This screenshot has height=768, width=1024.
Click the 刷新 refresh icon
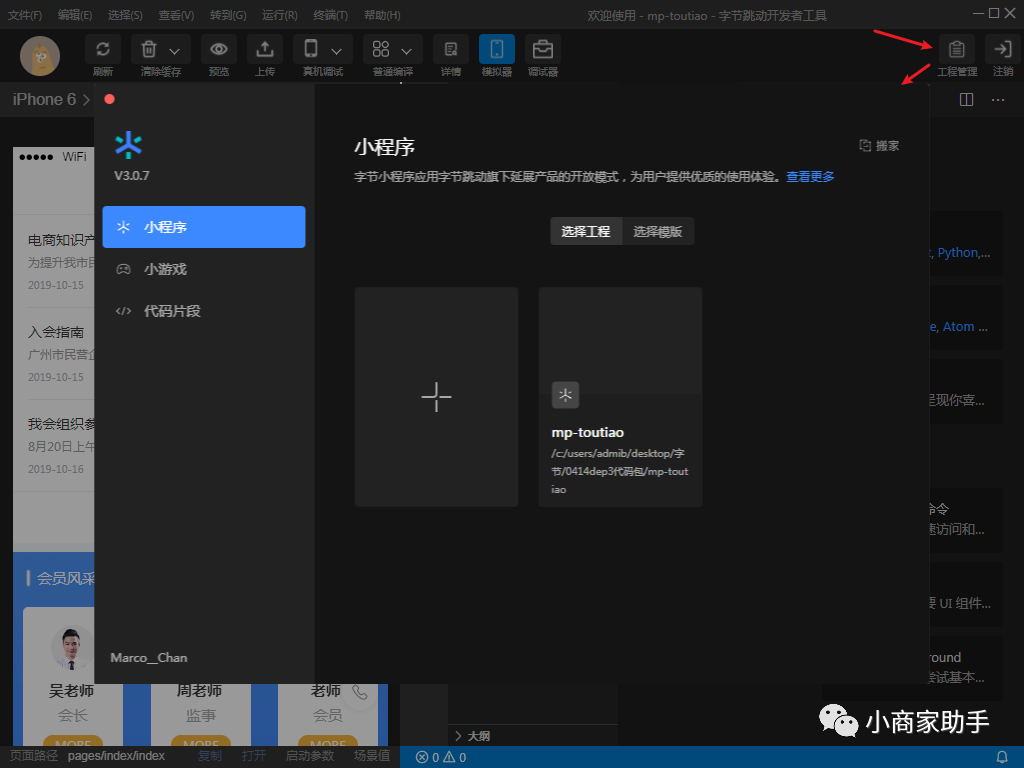pyautogui.click(x=103, y=50)
